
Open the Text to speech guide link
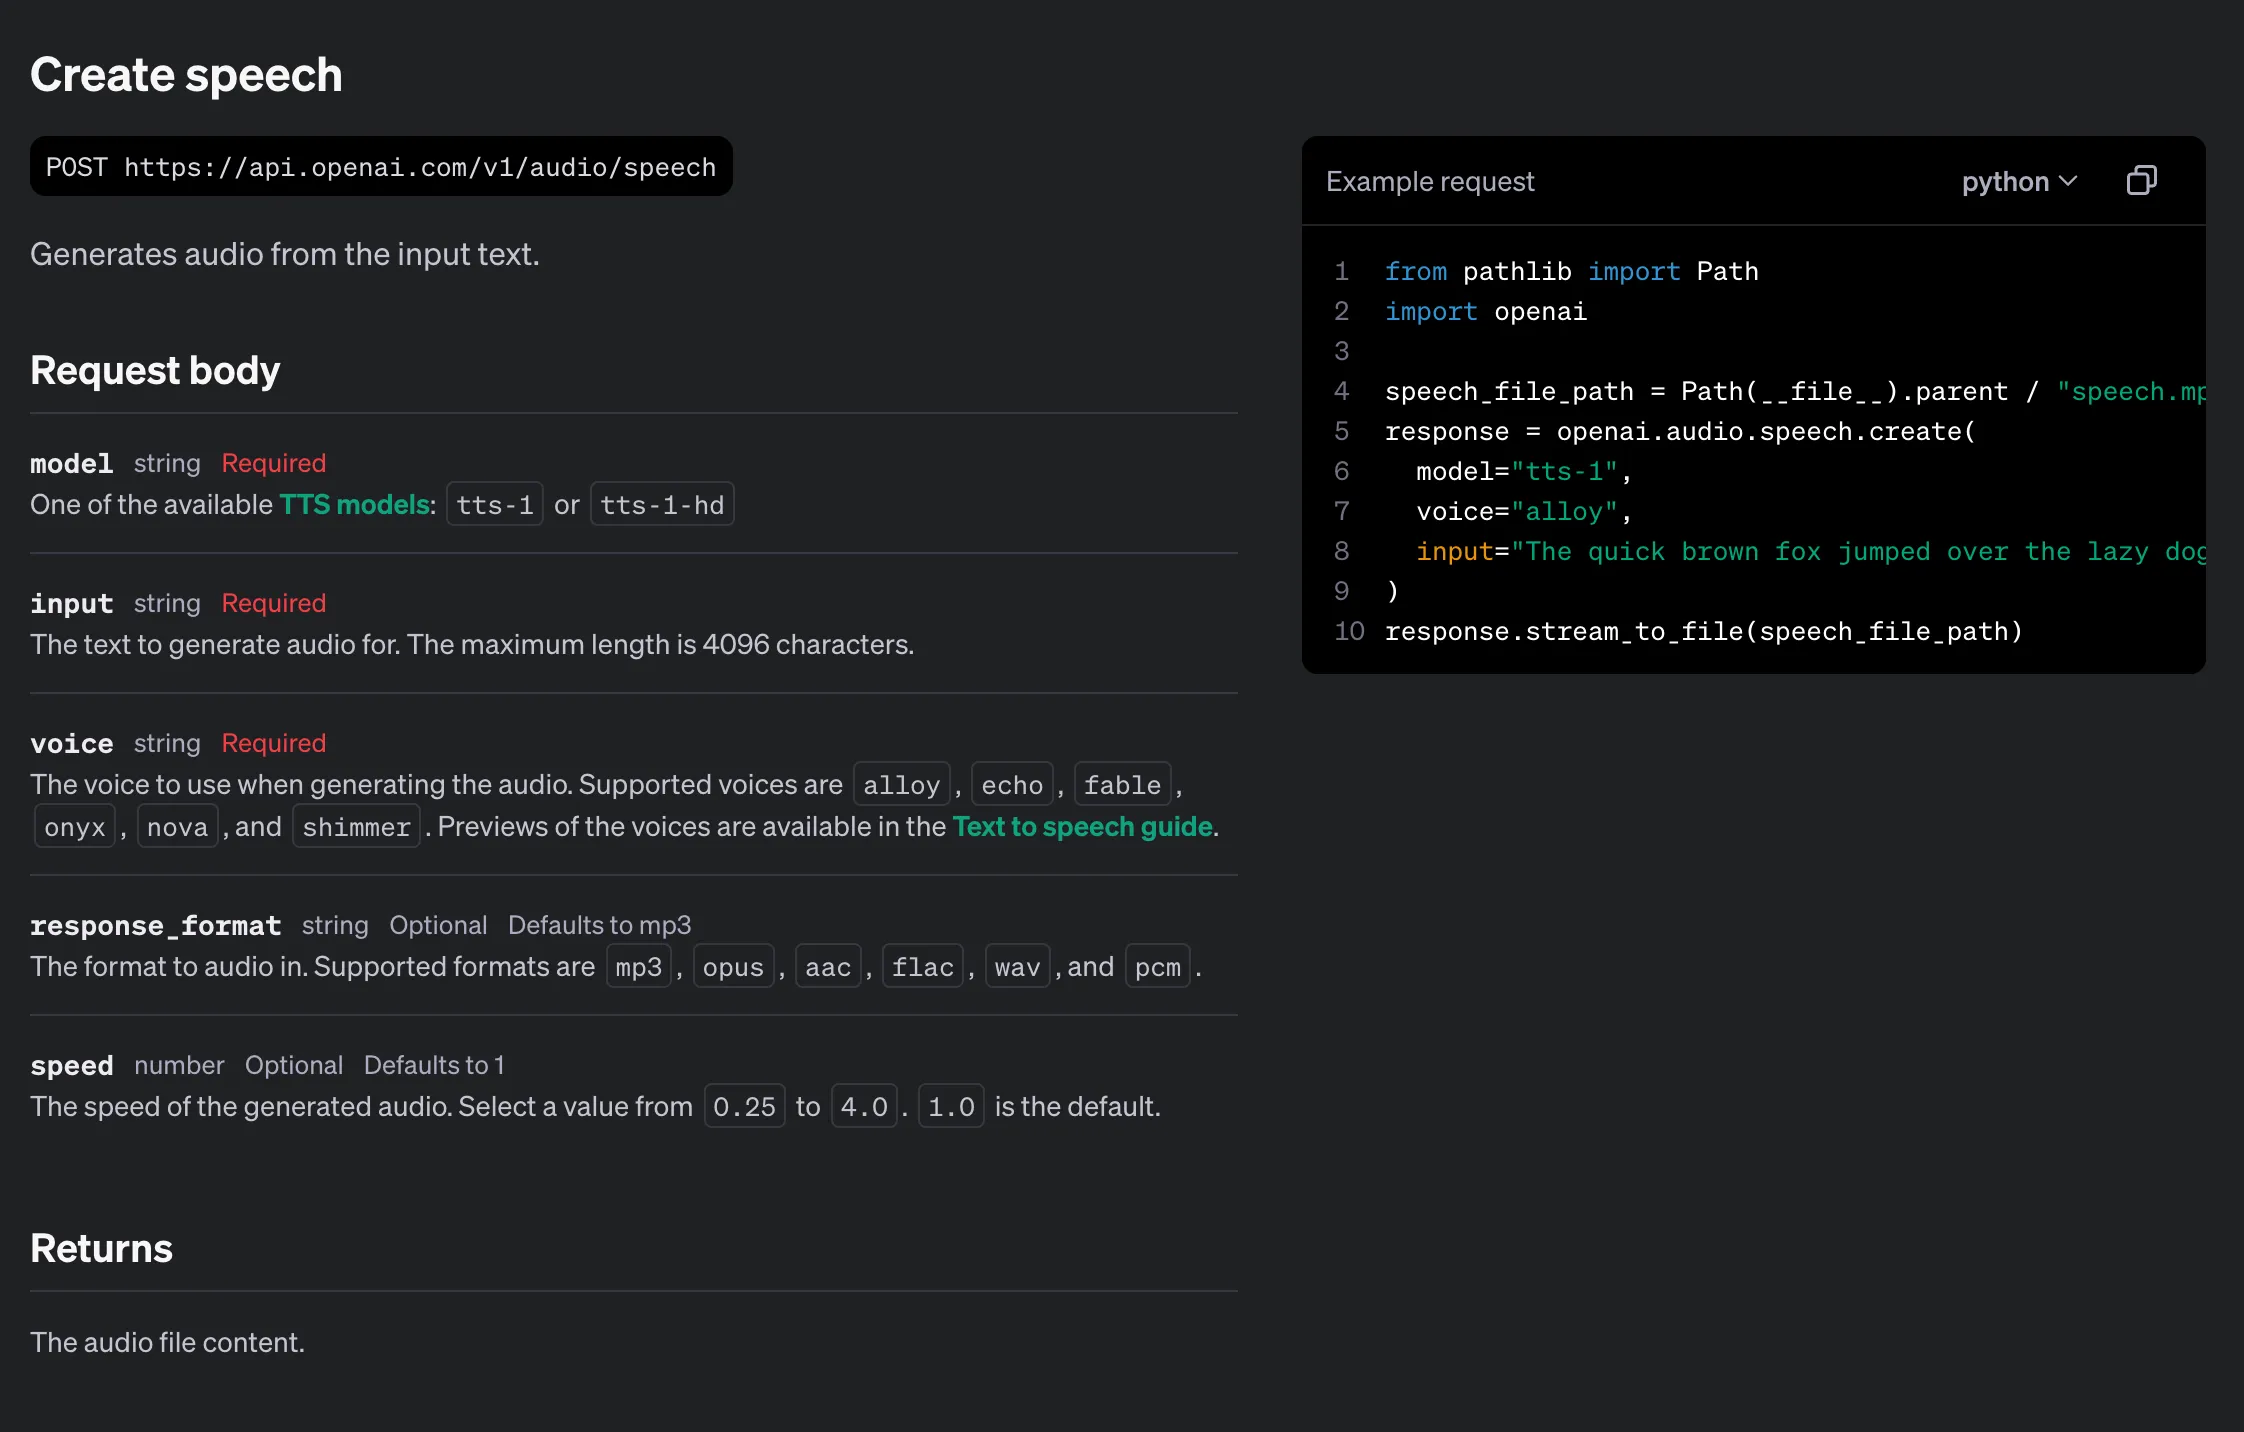point(1083,827)
